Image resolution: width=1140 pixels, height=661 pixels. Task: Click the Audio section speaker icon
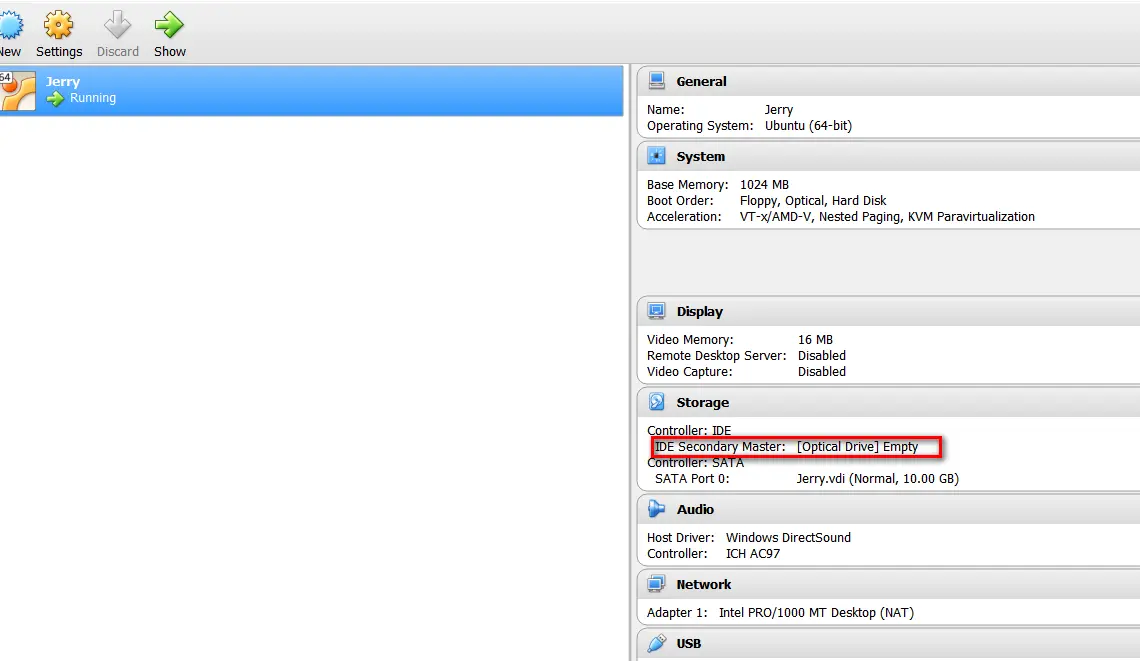click(x=657, y=508)
